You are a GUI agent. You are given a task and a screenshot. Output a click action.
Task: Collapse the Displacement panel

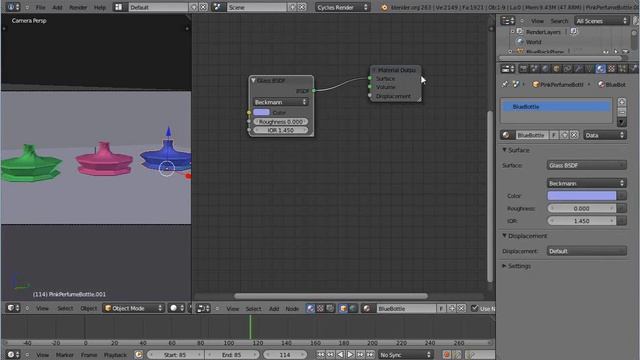click(504, 236)
